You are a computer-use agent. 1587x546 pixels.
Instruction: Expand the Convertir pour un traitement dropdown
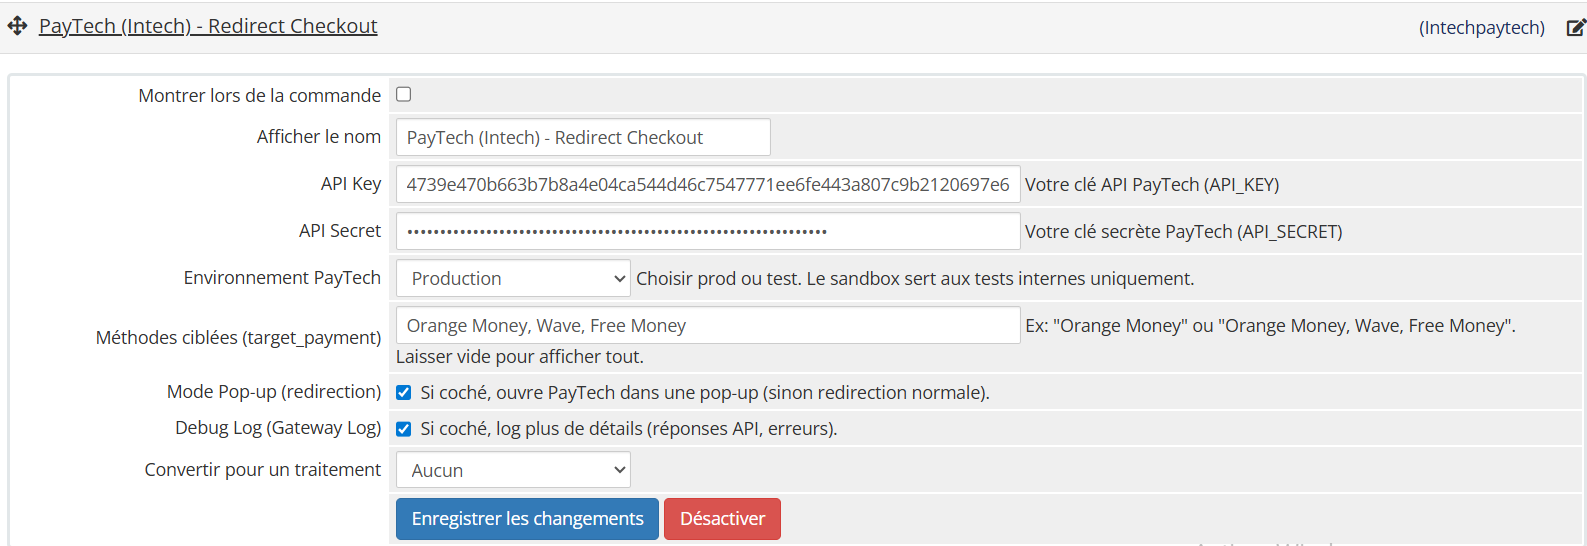(513, 471)
